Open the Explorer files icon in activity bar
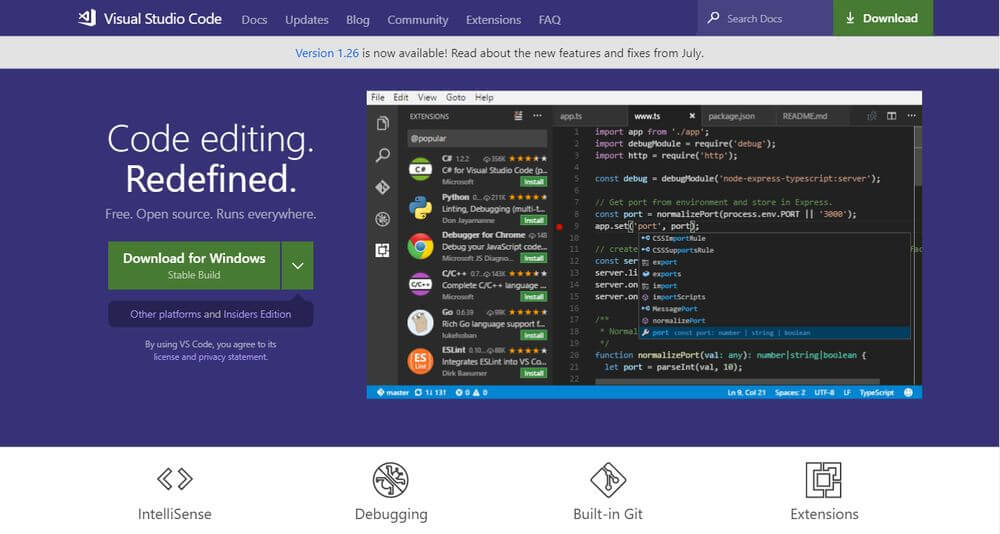Screen dimensions: 1000x534 coord(383,123)
